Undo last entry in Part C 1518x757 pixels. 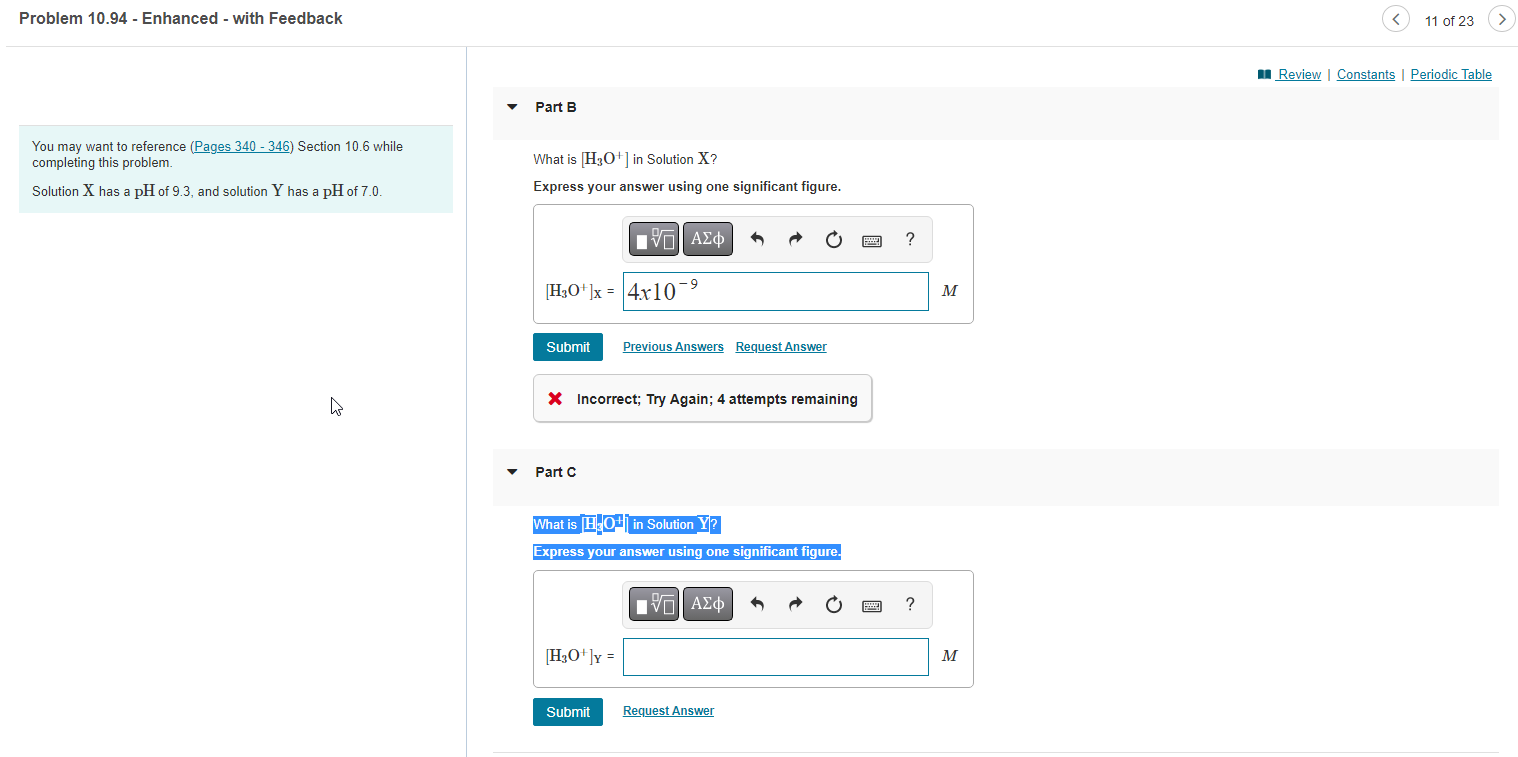coord(757,604)
